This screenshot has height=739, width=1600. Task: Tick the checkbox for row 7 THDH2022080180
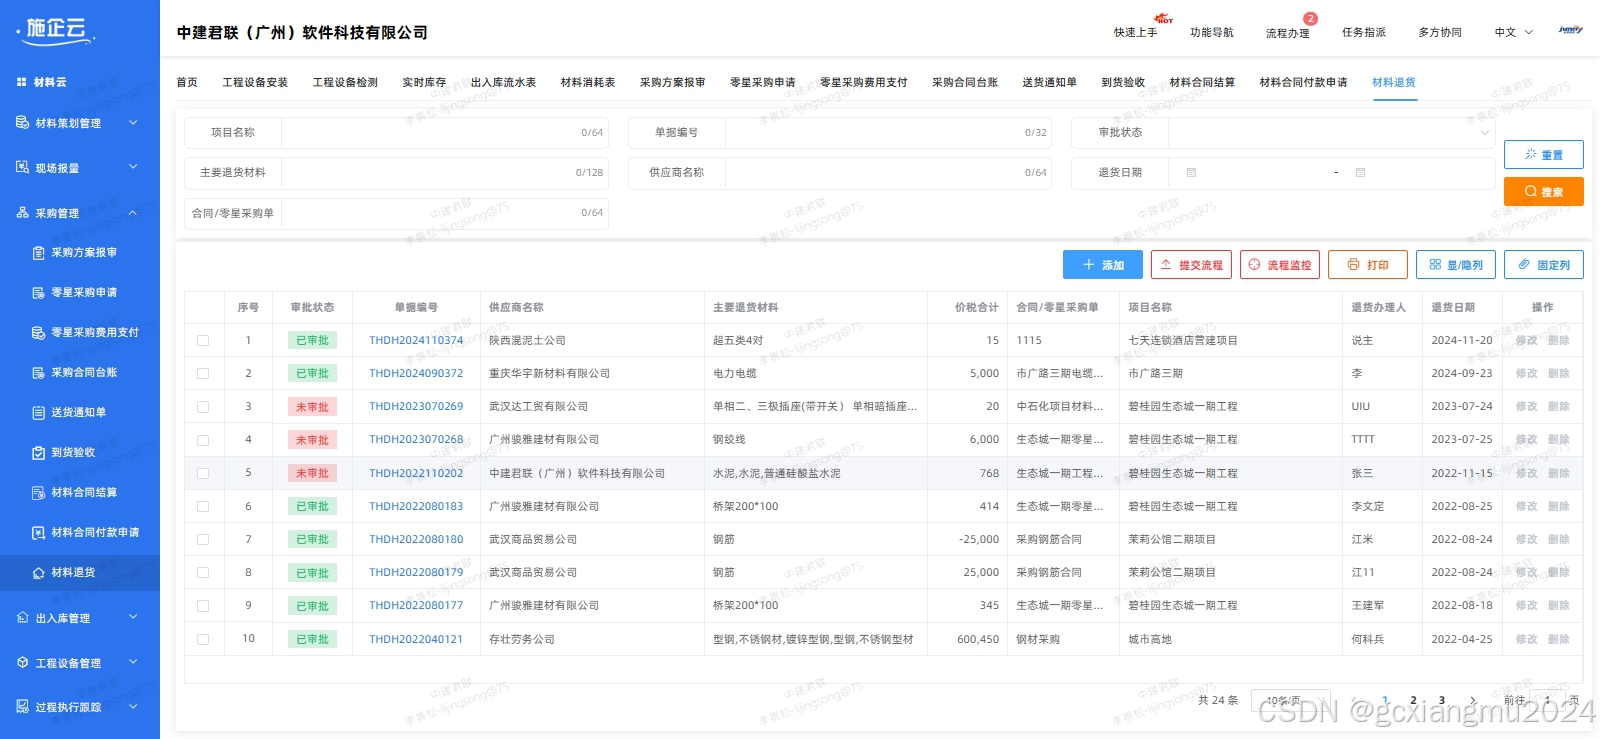click(203, 539)
